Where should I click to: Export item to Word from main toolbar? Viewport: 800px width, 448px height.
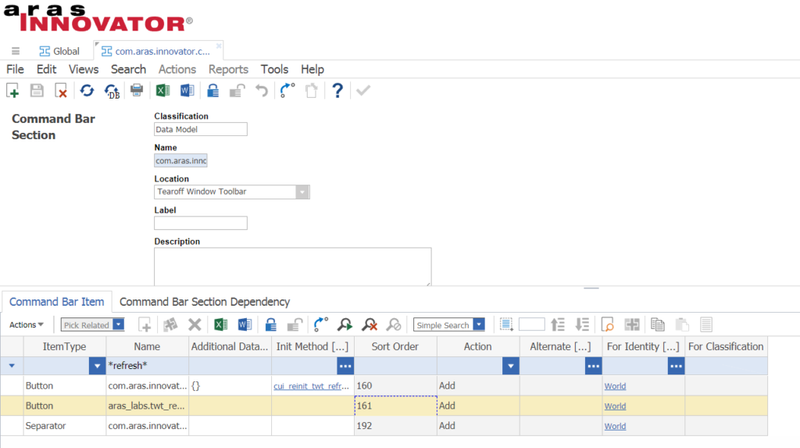coord(187,91)
